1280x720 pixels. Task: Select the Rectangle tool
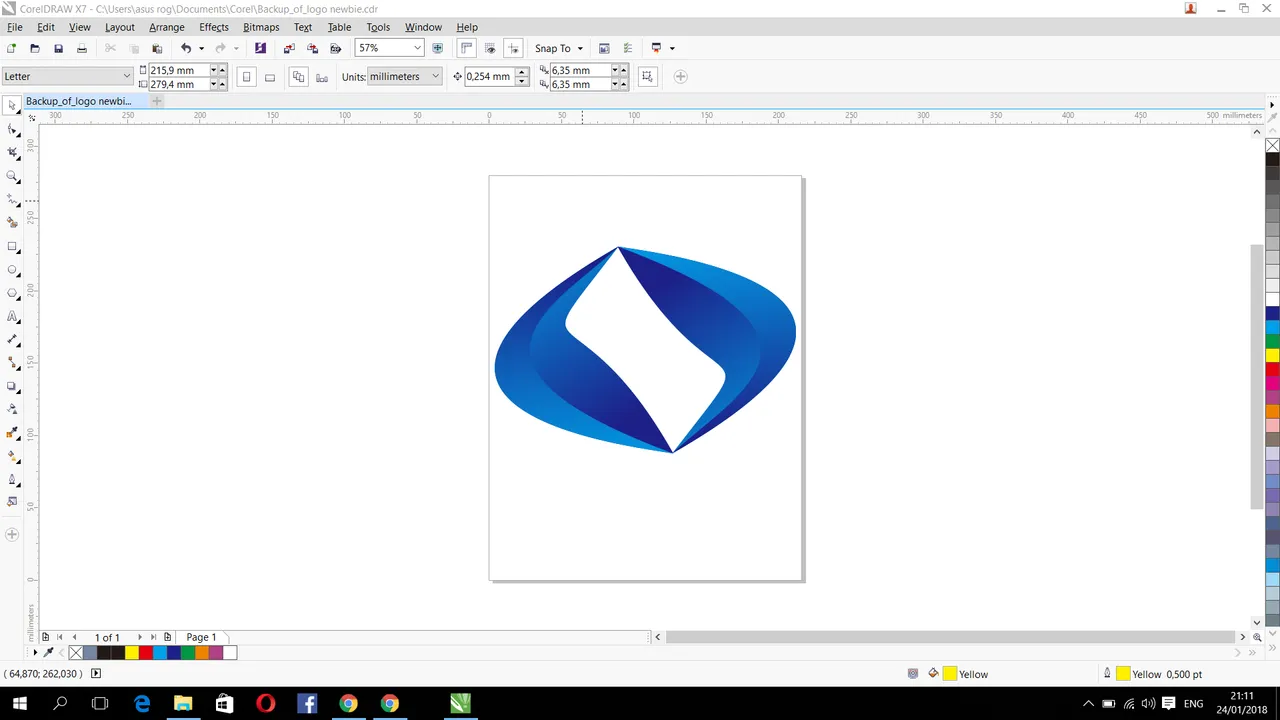12,246
